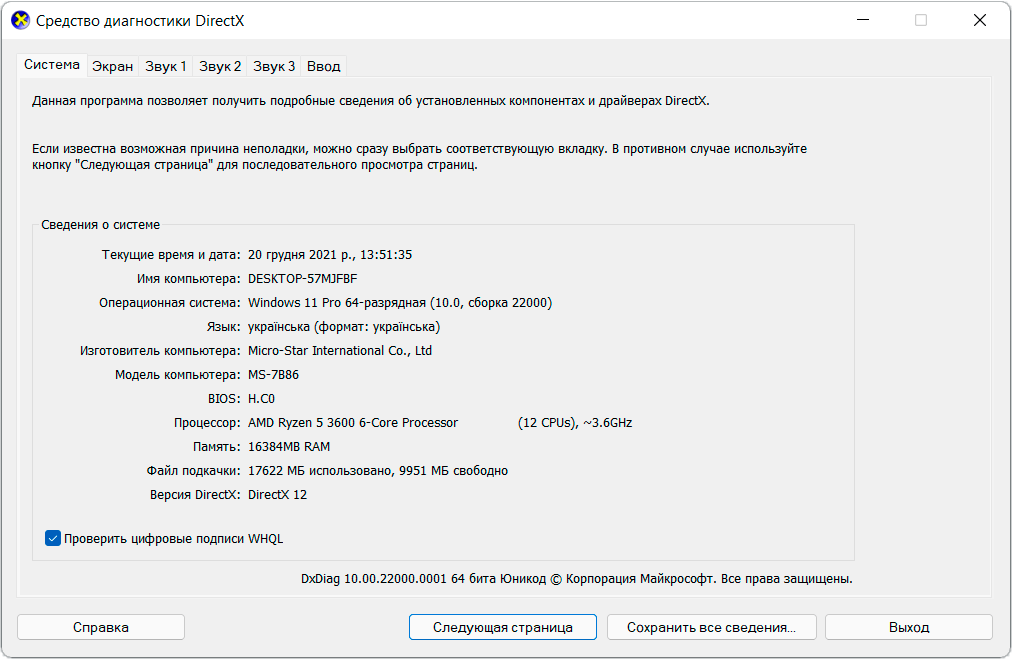The width and height of the screenshot is (1012, 660).
Task: Click the AMD Ryzen 5 3600 processor text
Action: (x=353, y=423)
